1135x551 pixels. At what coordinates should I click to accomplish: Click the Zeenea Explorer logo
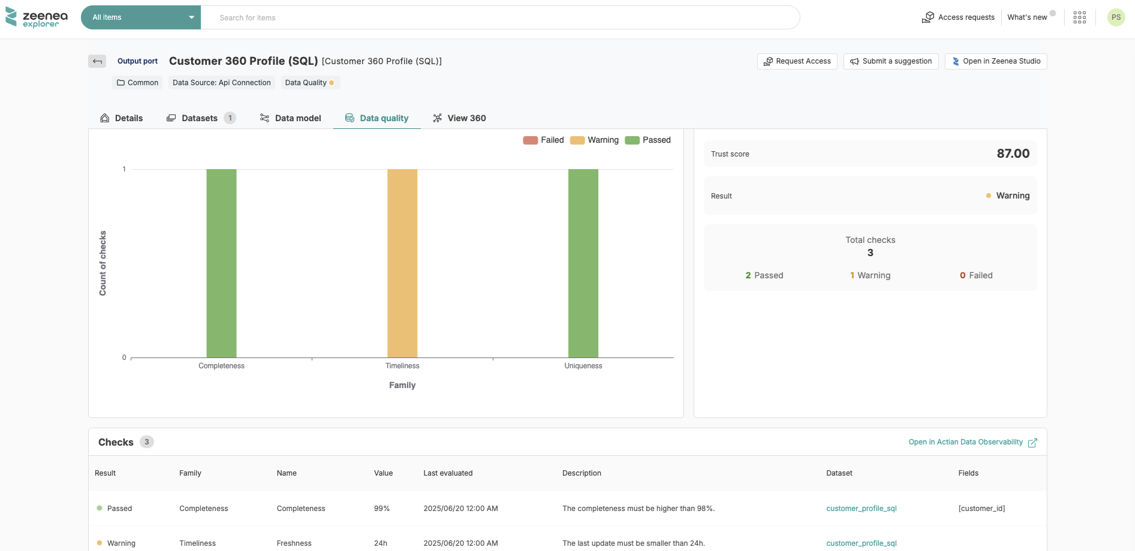(x=37, y=17)
